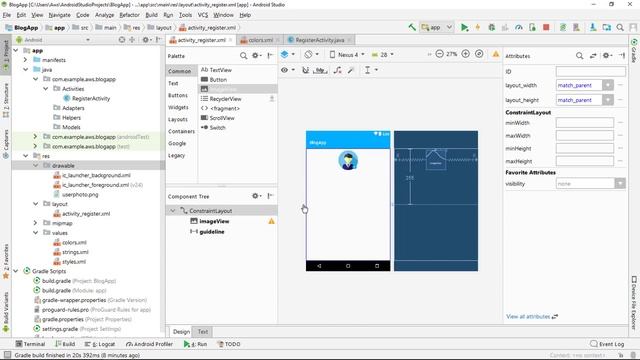The width and height of the screenshot is (640, 360).
Task: Click the imageView warning icon
Action: point(271,221)
